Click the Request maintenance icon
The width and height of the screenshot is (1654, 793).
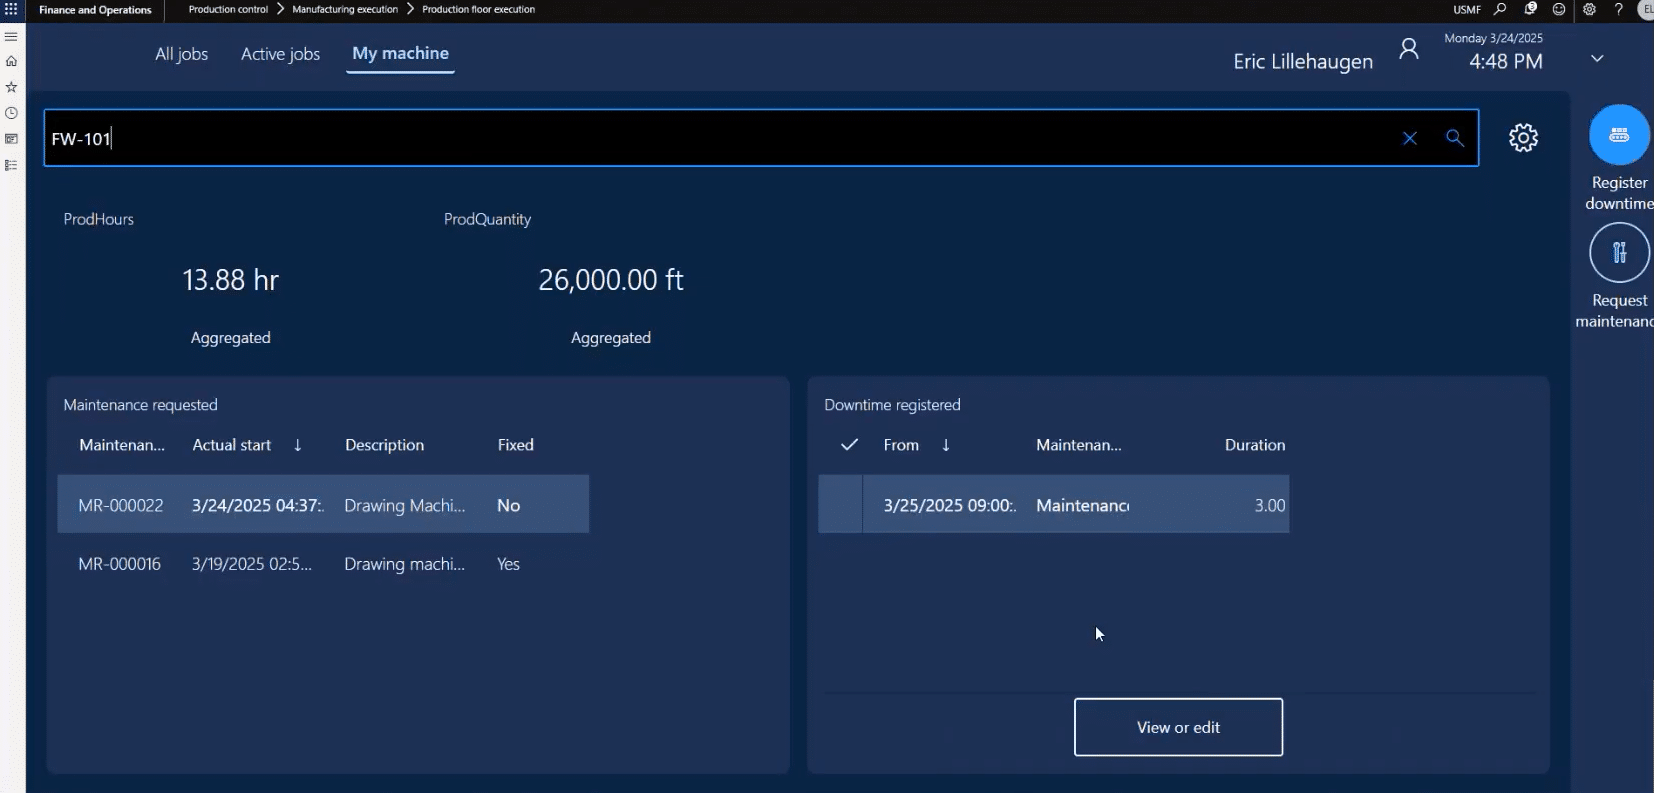(x=1618, y=253)
